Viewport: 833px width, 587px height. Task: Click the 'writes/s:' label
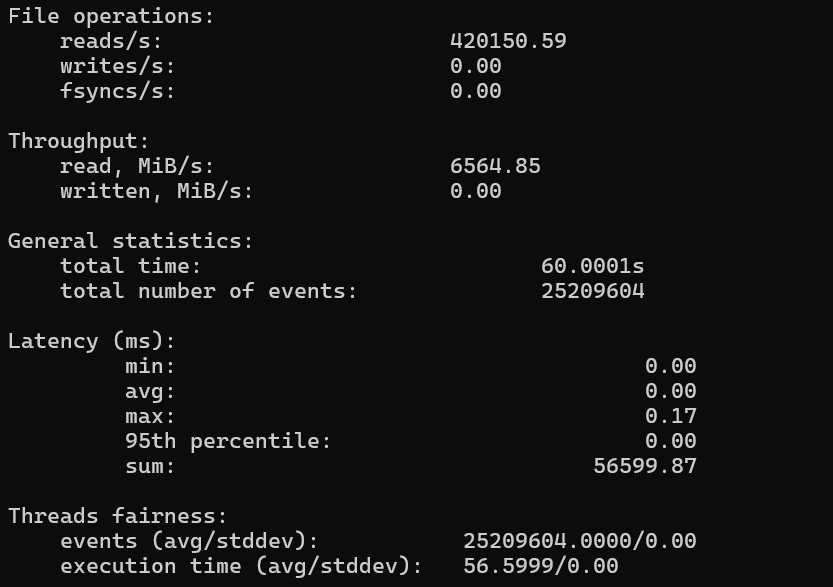click(x=117, y=66)
